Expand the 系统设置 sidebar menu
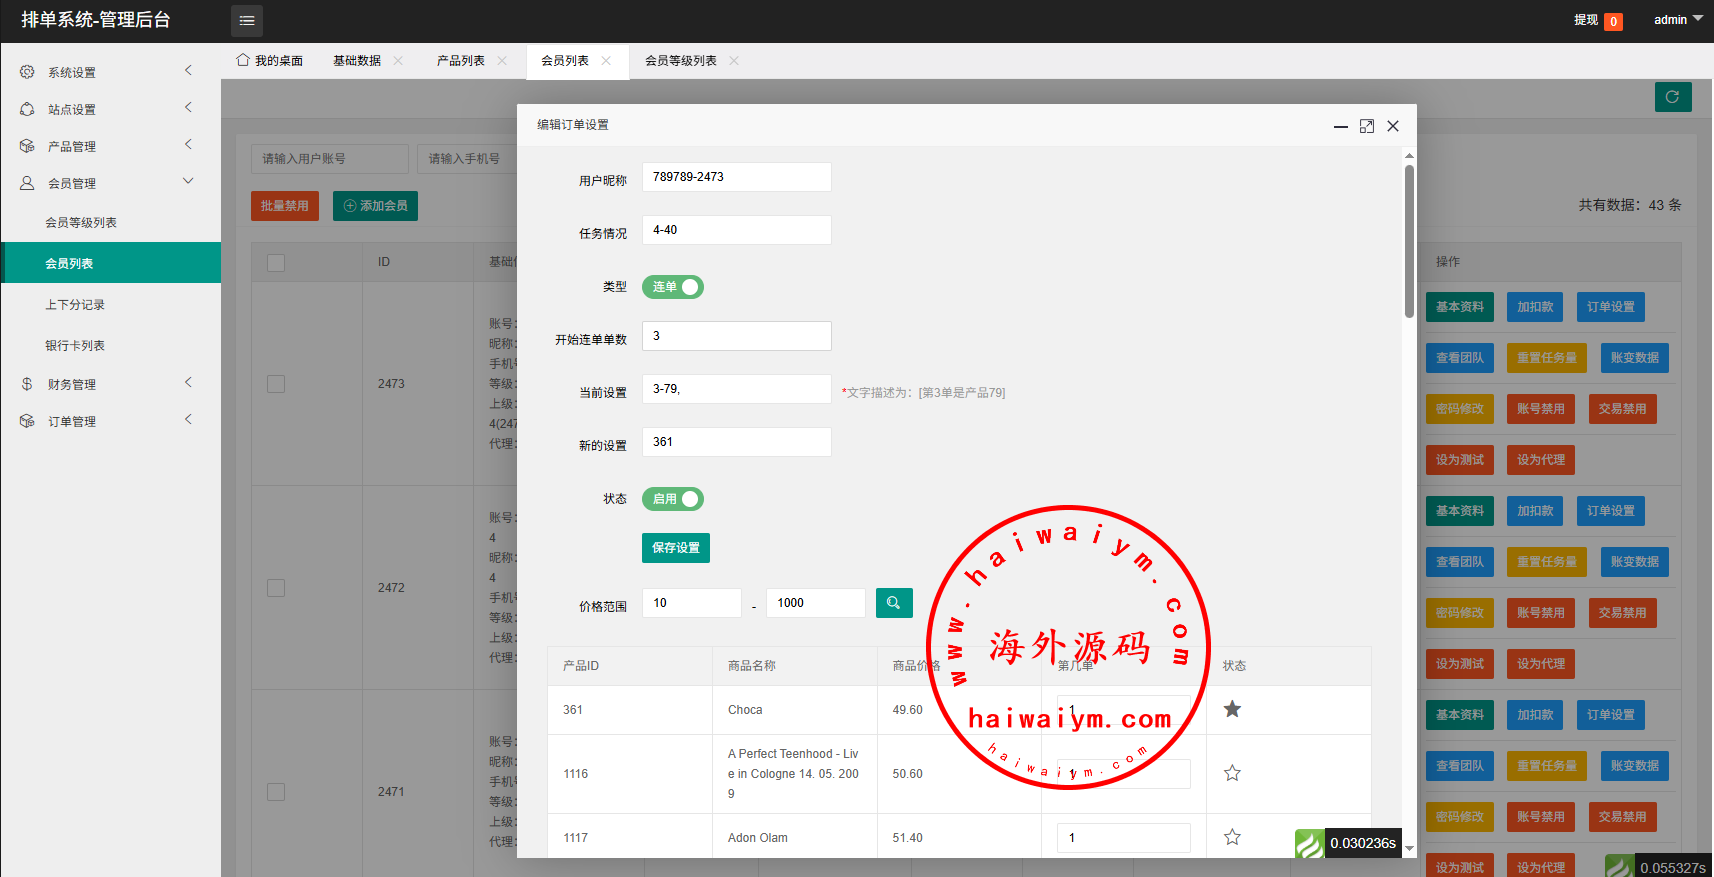This screenshot has width=1714, height=877. [x=105, y=72]
